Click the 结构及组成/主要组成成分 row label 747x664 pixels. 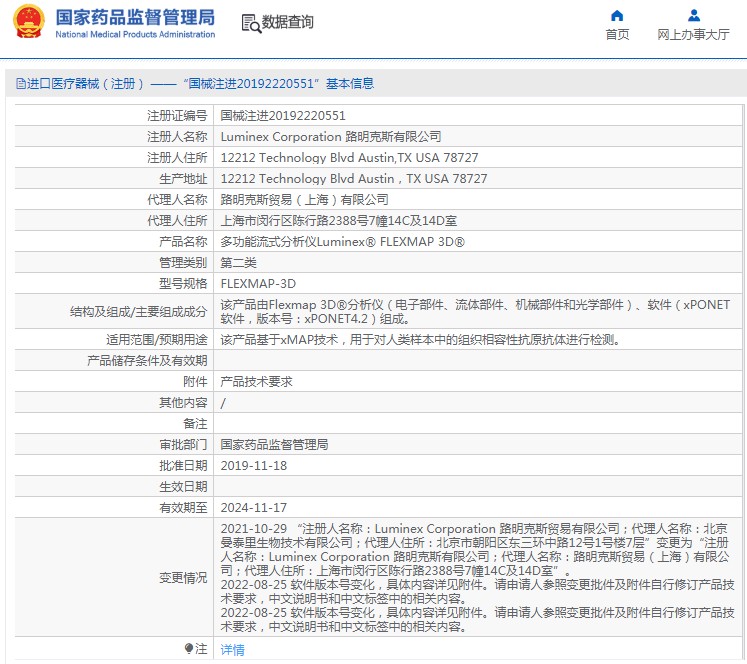[139, 312]
